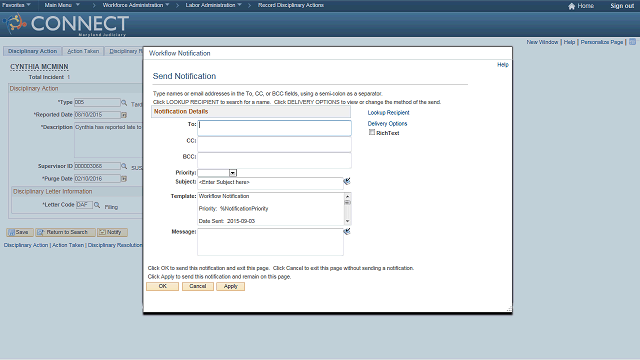Open Labor Administration breadcrumb menu
This screenshot has height=360, width=640.
(213, 5)
